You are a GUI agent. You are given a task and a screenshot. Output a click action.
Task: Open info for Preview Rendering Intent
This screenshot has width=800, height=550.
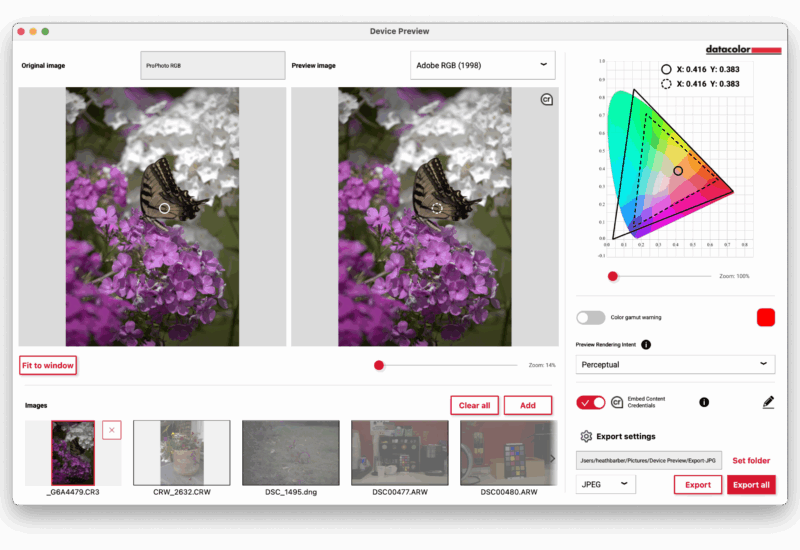(646, 345)
